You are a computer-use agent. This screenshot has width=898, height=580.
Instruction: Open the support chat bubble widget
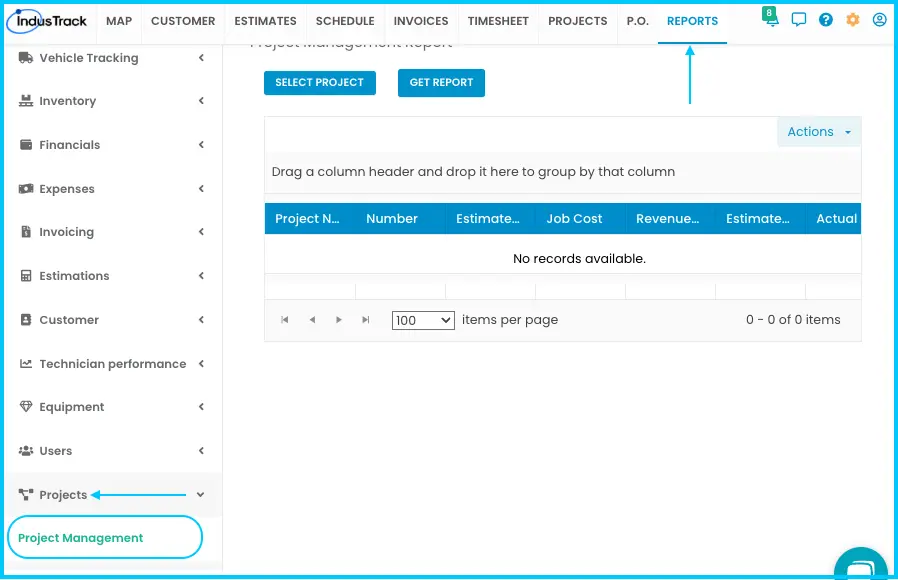861,564
